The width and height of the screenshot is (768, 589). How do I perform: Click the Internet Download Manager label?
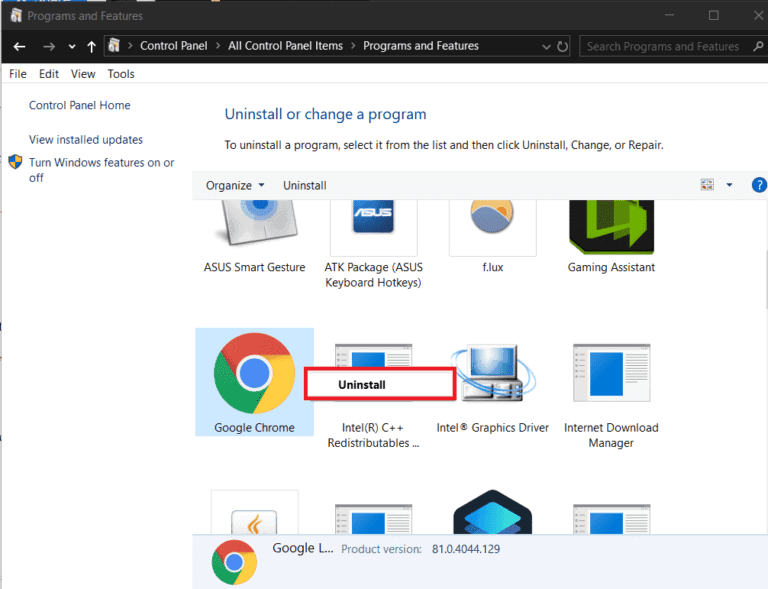611,435
